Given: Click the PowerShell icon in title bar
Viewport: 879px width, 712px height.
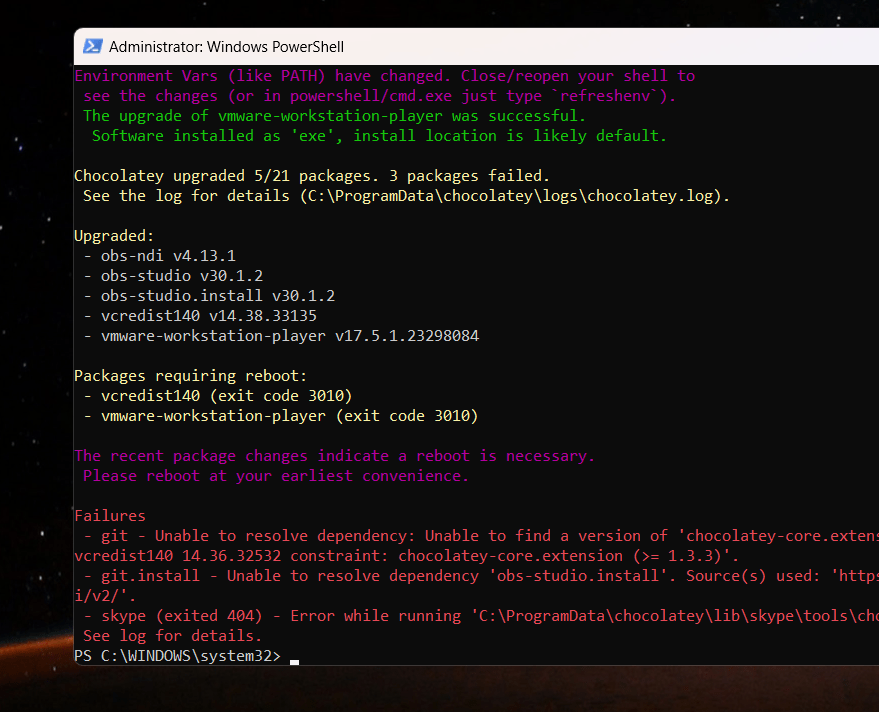Looking at the screenshot, I should click(x=92, y=46).
